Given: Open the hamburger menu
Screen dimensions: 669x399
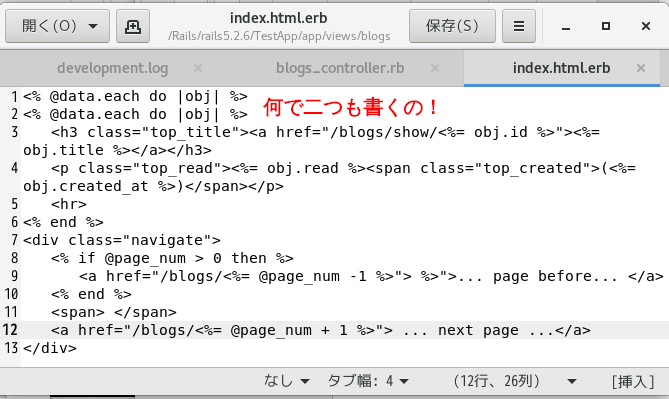Looking at the screenshot, I should 519,26.
